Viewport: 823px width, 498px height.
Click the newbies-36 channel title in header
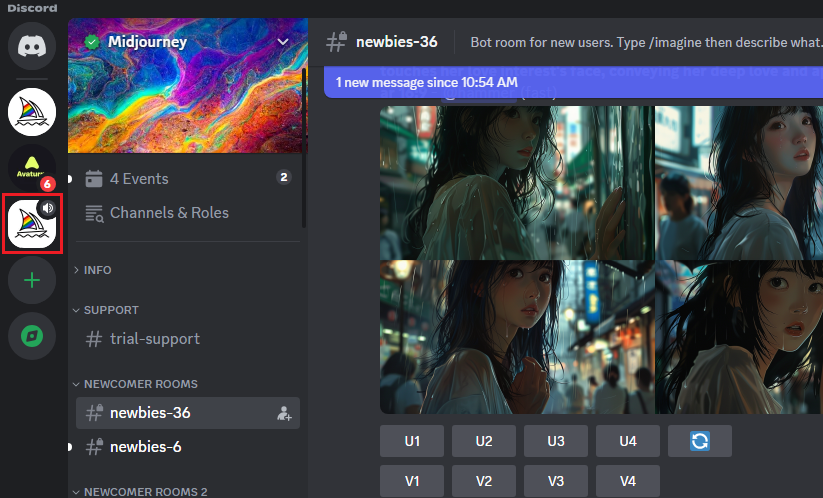pos(397,42)
